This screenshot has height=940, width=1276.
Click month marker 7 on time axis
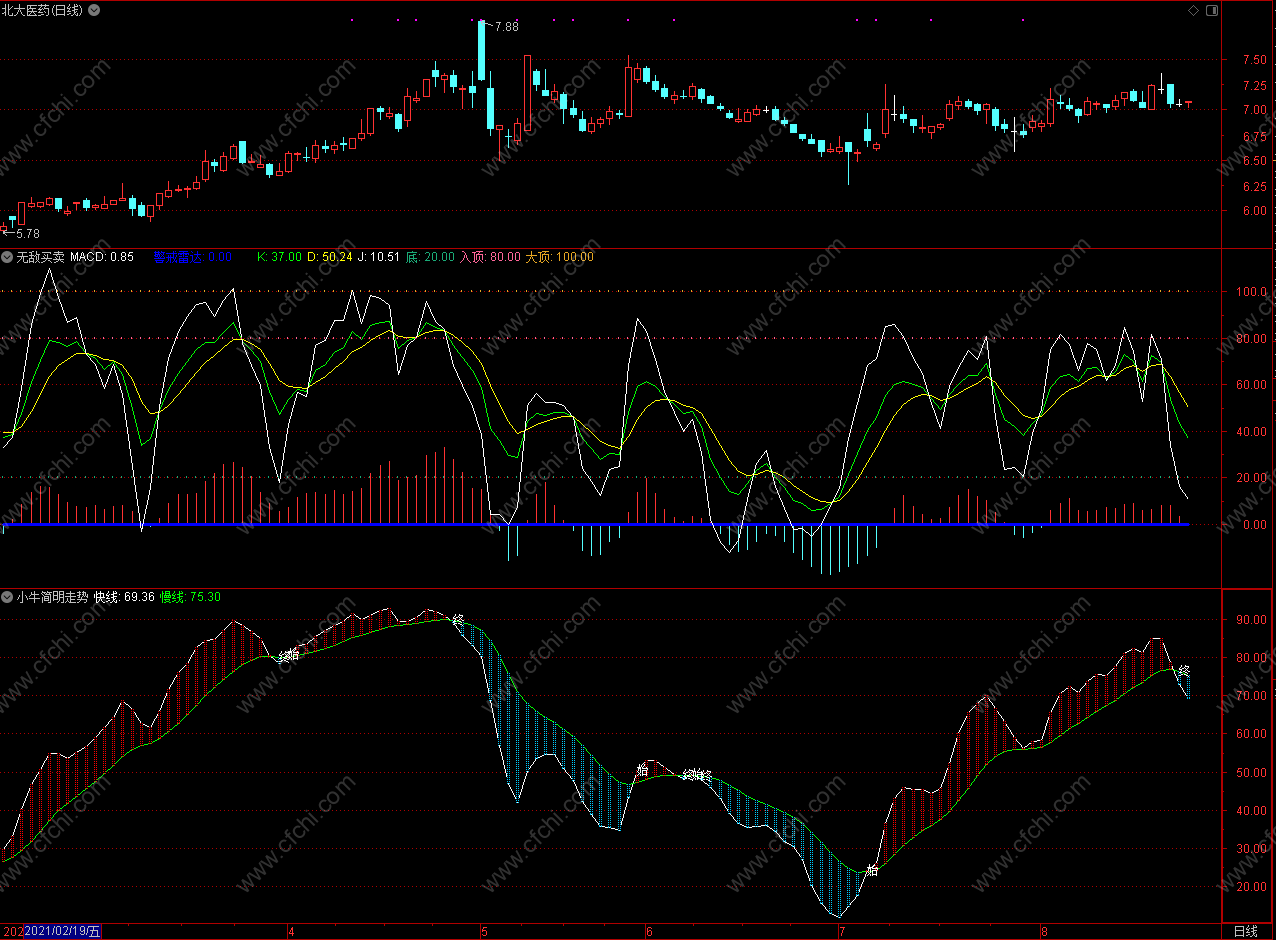coord(840,931)
